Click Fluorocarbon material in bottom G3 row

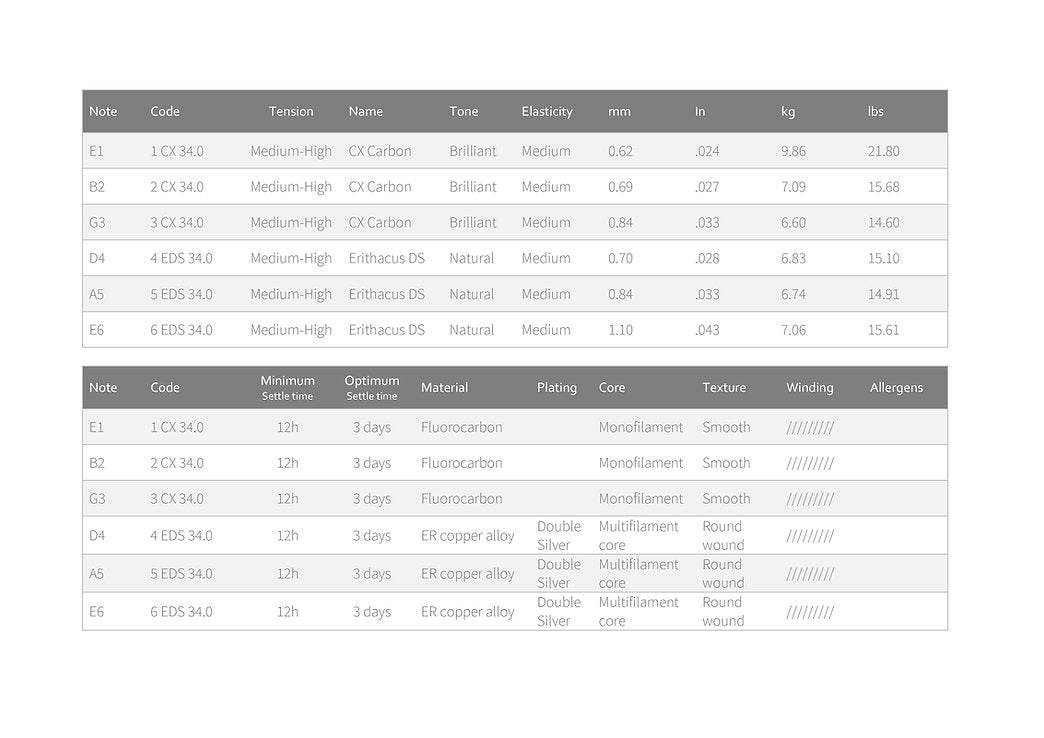tap(462, 499)
